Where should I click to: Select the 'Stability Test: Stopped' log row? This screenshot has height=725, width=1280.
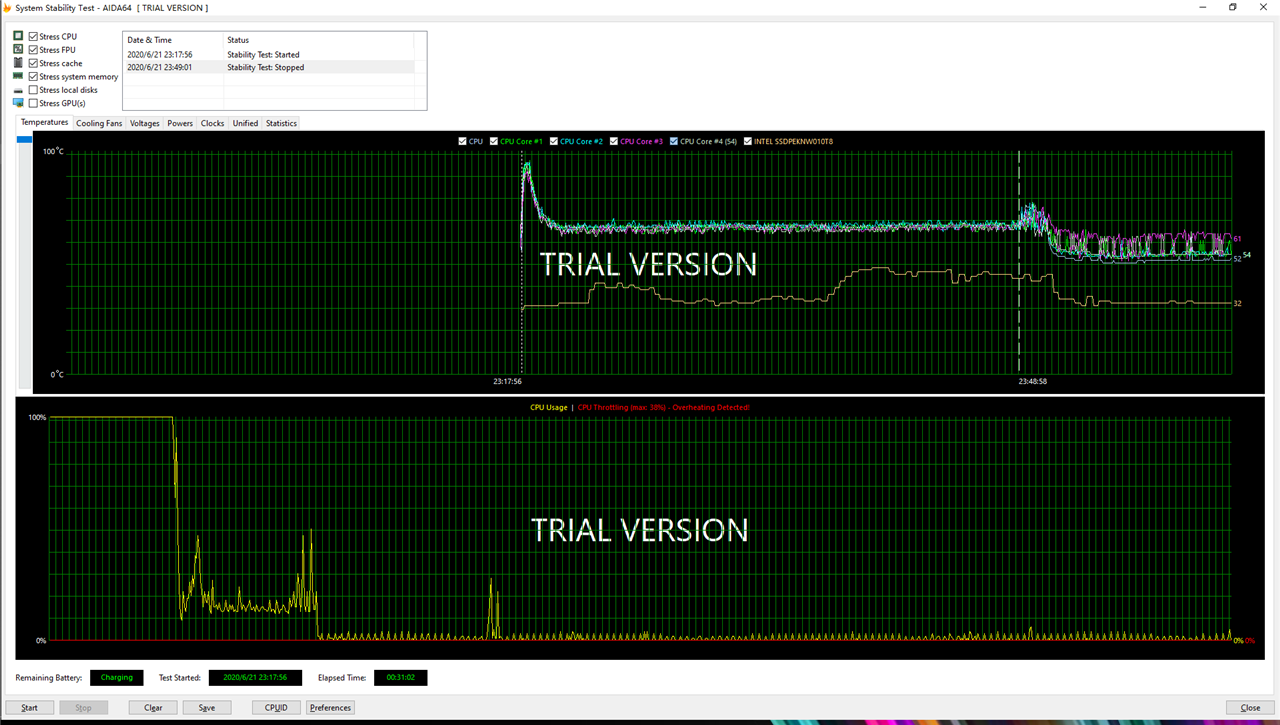(x=268, y=67)
